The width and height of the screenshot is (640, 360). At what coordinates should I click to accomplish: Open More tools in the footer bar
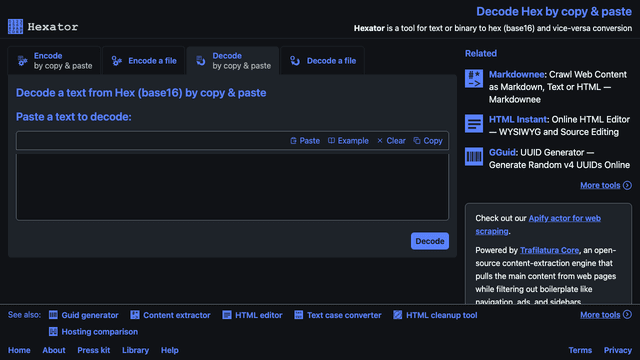(x=600, y=315)
